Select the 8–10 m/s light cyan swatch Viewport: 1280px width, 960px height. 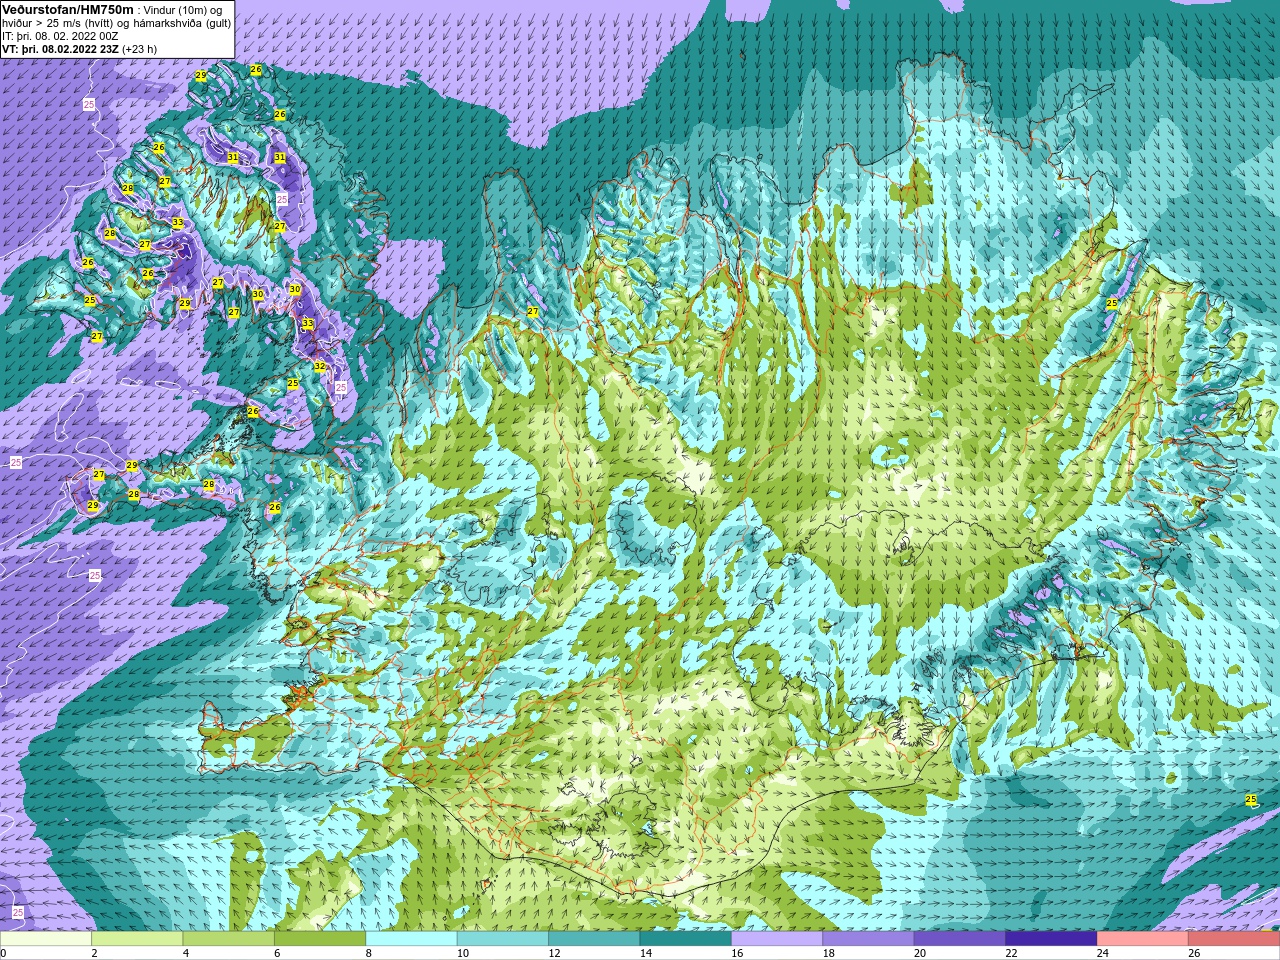411,939
